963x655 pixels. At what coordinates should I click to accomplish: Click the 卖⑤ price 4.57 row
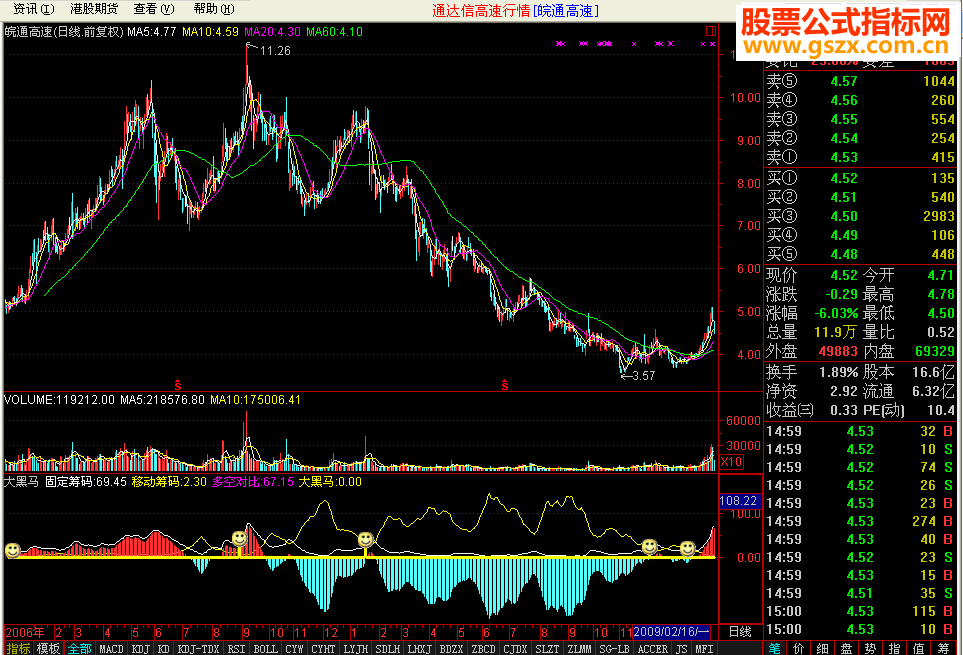tap(860, 81)
